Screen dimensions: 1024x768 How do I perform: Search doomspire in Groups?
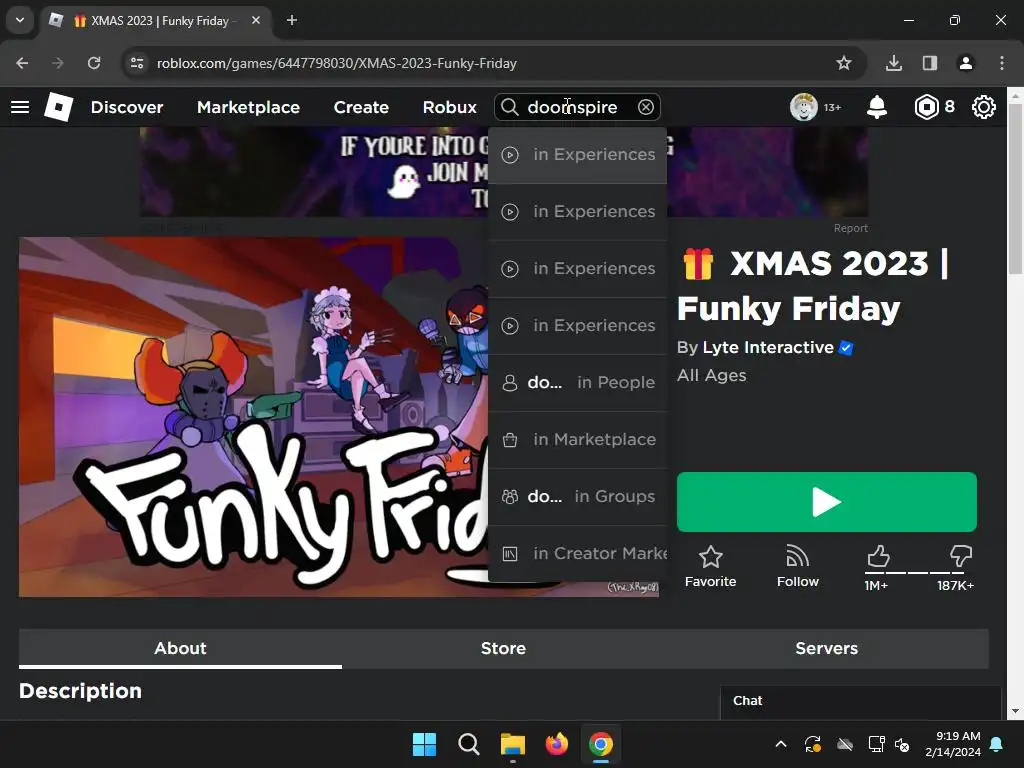click(577, 496)
